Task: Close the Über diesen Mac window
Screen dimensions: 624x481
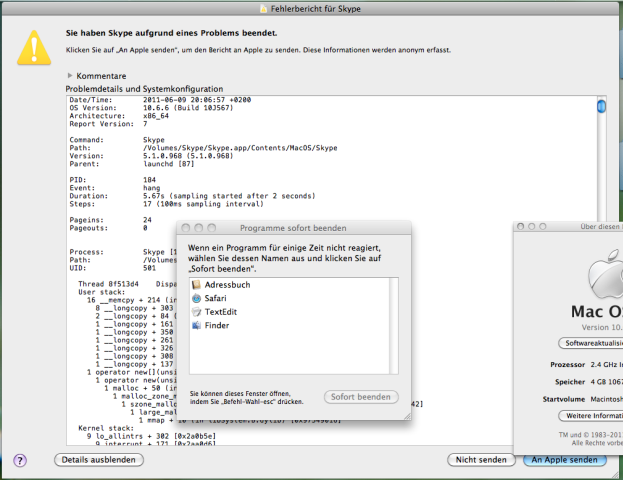Action: pos(521,226)
